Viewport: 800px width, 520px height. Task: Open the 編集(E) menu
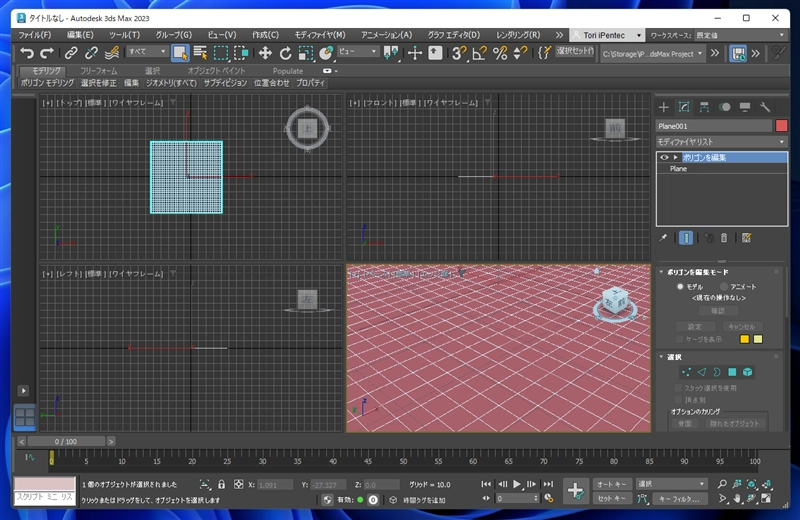(80, 35)
